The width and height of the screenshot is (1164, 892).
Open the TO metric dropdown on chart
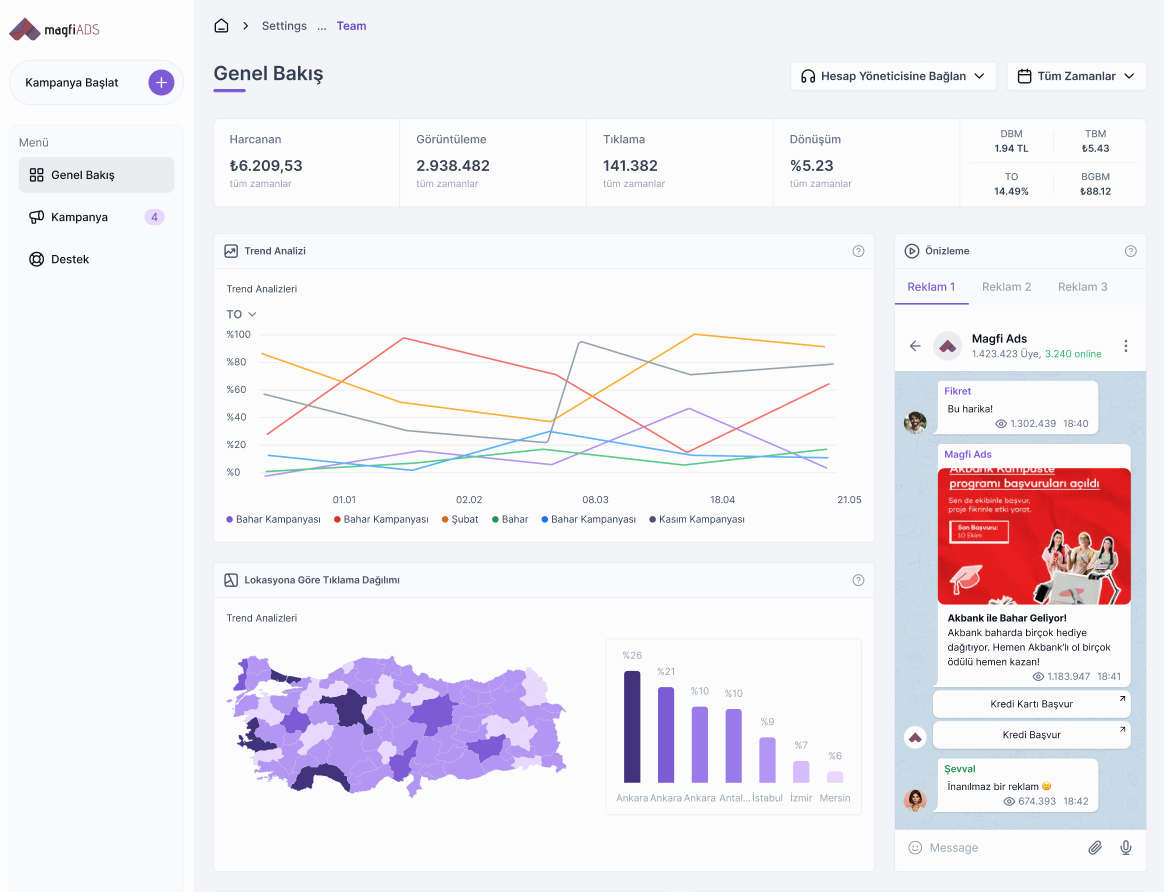tap(241, 314)
